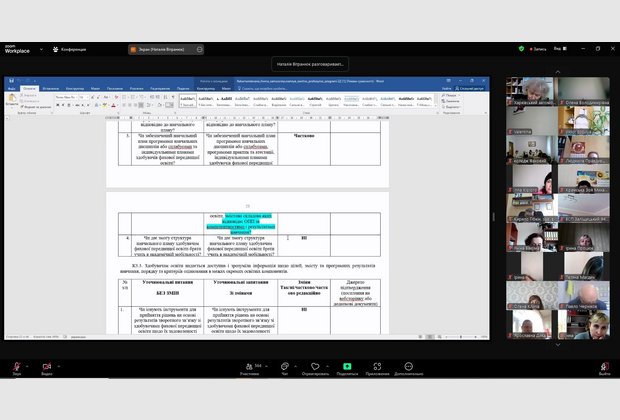The image size is (620, 420).
Task: Unmute the microphone in Zoom toolbar
Action: click(x=17, y=367)
